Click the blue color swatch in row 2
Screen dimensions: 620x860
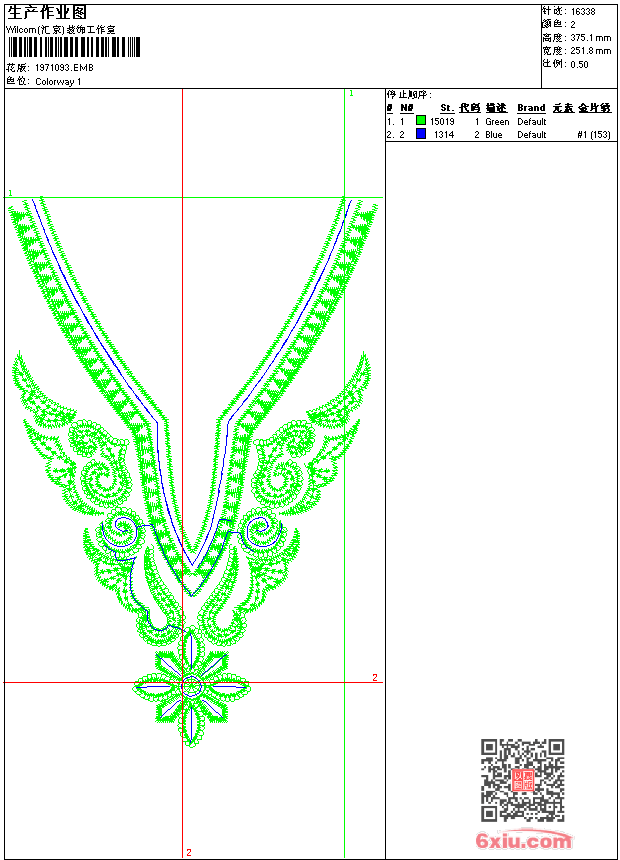click(421, 133)
